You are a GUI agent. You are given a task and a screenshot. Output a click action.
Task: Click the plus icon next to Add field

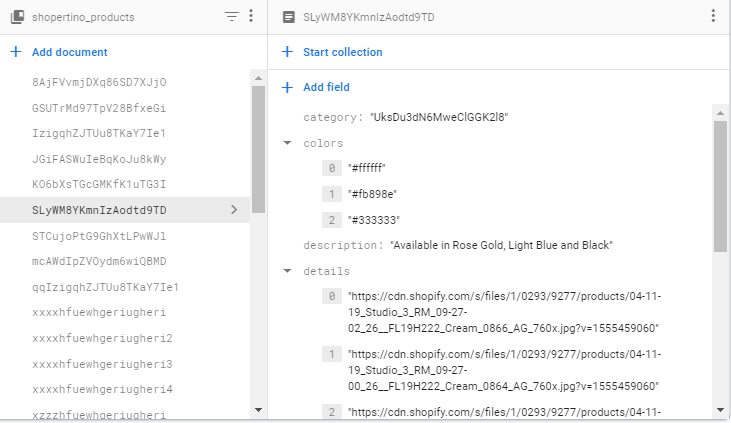click(287, 88)
